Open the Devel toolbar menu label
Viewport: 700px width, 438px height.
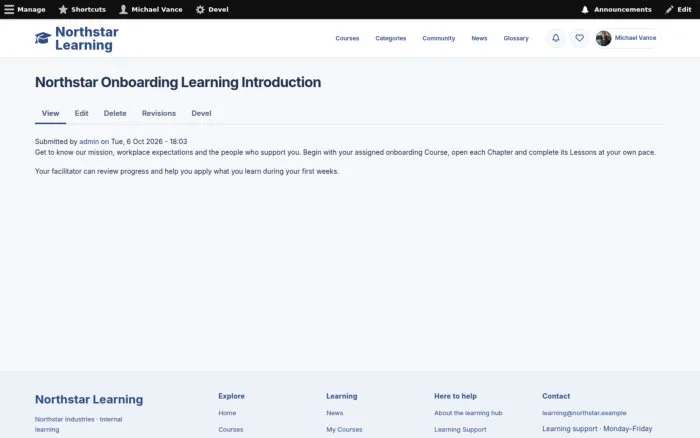point(218,9)
